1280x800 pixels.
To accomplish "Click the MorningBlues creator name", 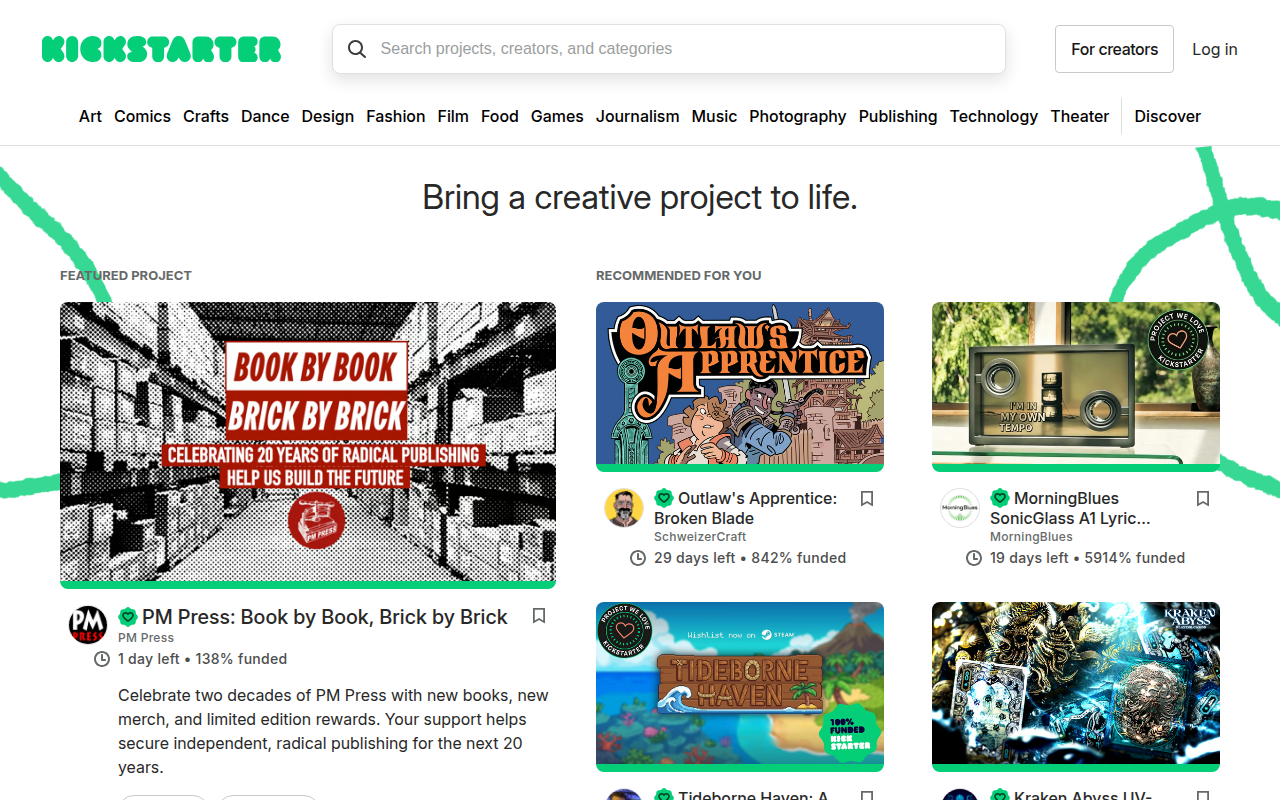I will (x=1031, y=537).
